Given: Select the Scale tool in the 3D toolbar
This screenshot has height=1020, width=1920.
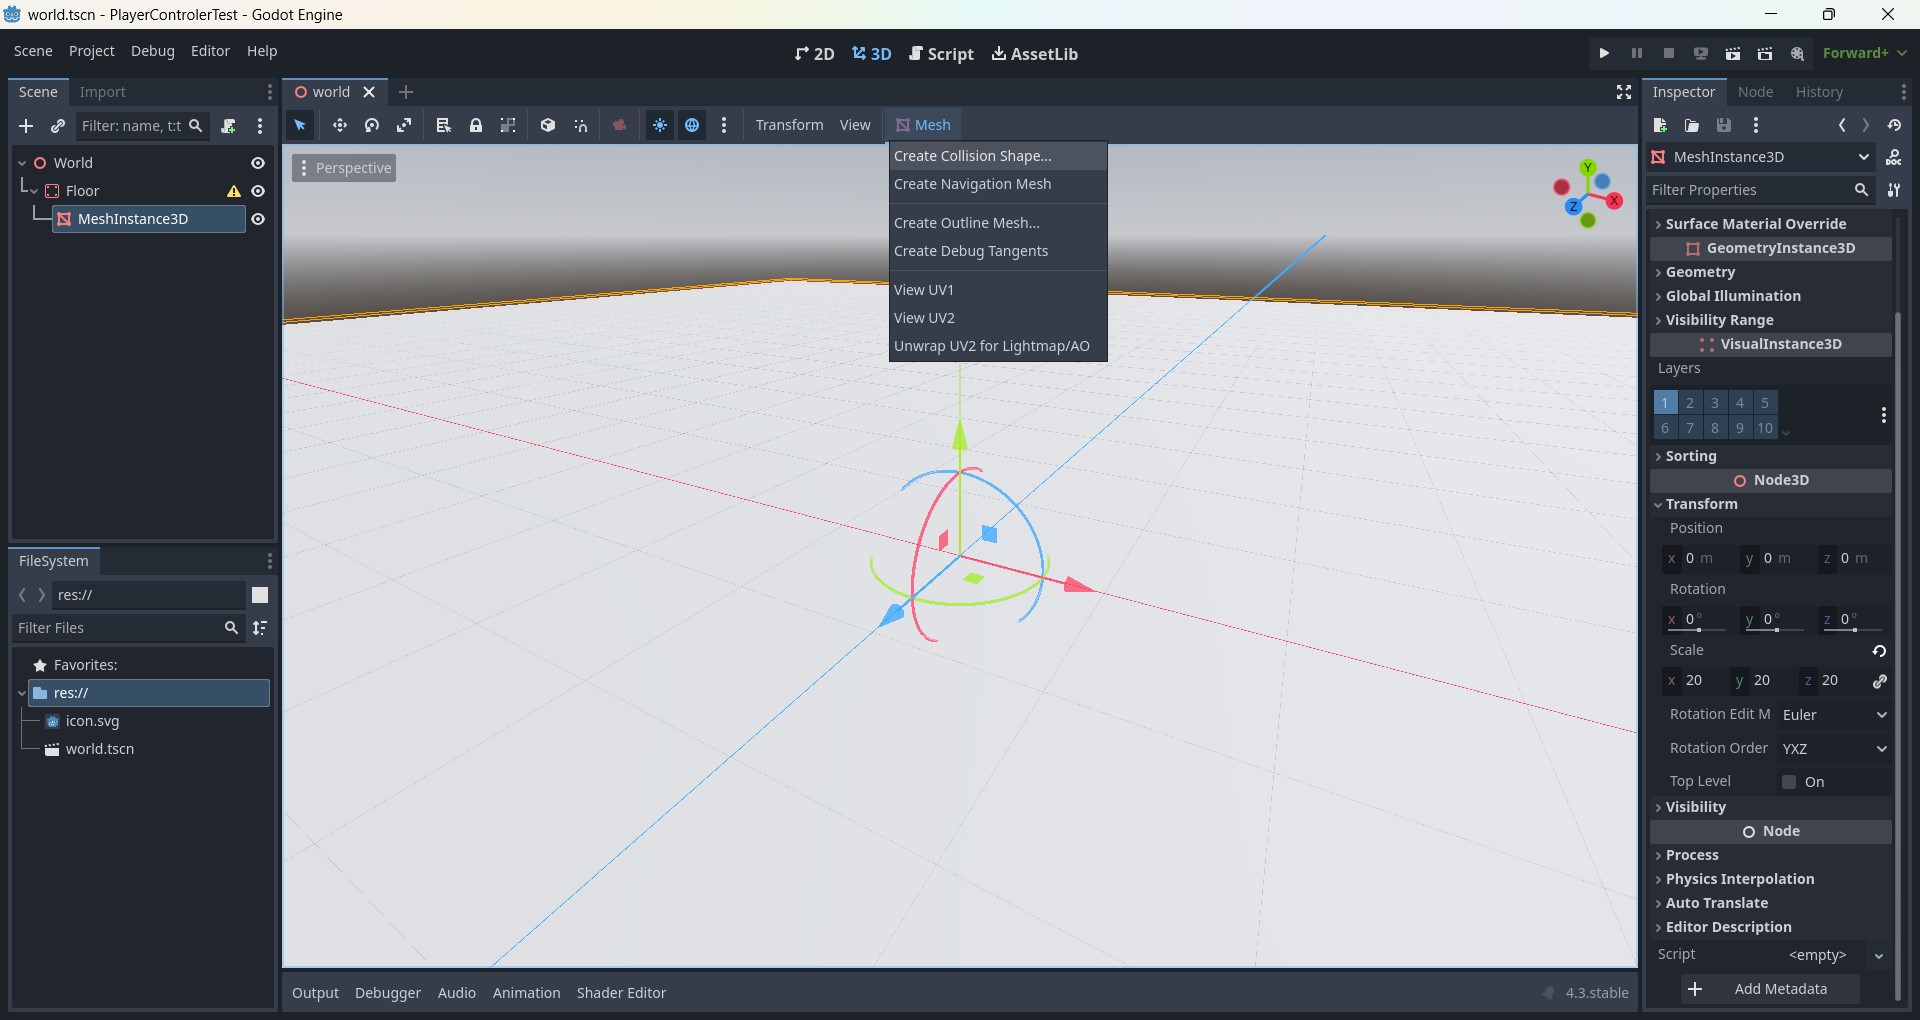Looking at the screenshot, I should (404, 125).
